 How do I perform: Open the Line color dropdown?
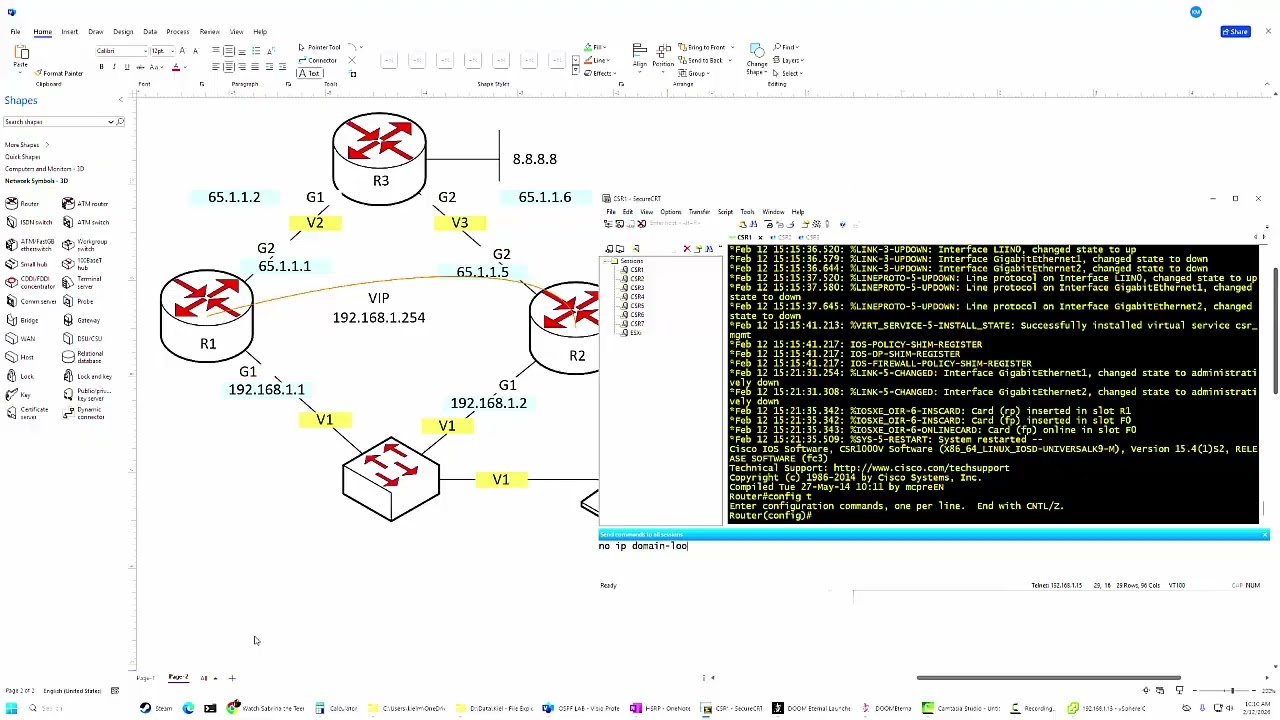(597, 60)
